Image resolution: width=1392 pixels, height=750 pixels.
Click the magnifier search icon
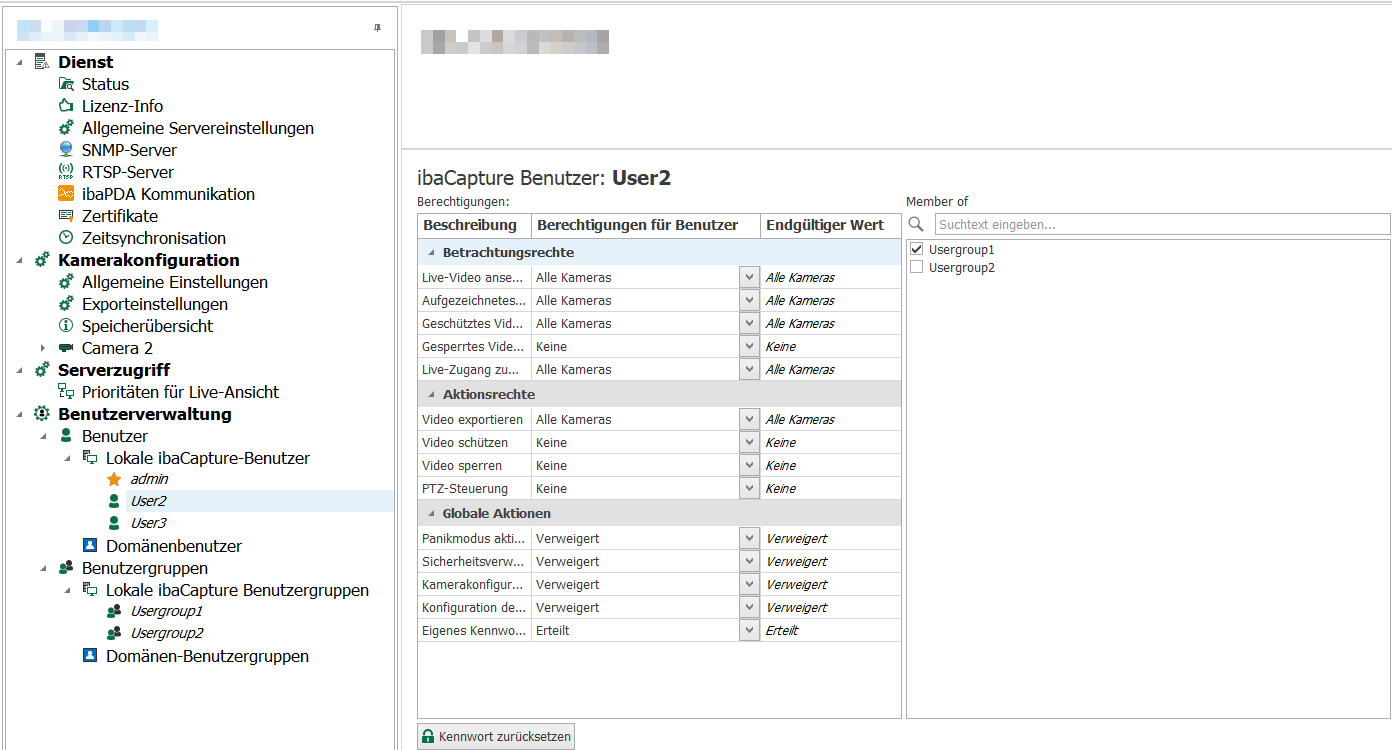click(916, 224)
